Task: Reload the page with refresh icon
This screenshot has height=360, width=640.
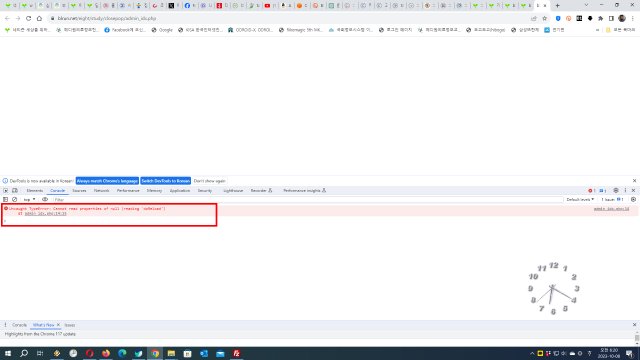Action: (x=29, y=18)
